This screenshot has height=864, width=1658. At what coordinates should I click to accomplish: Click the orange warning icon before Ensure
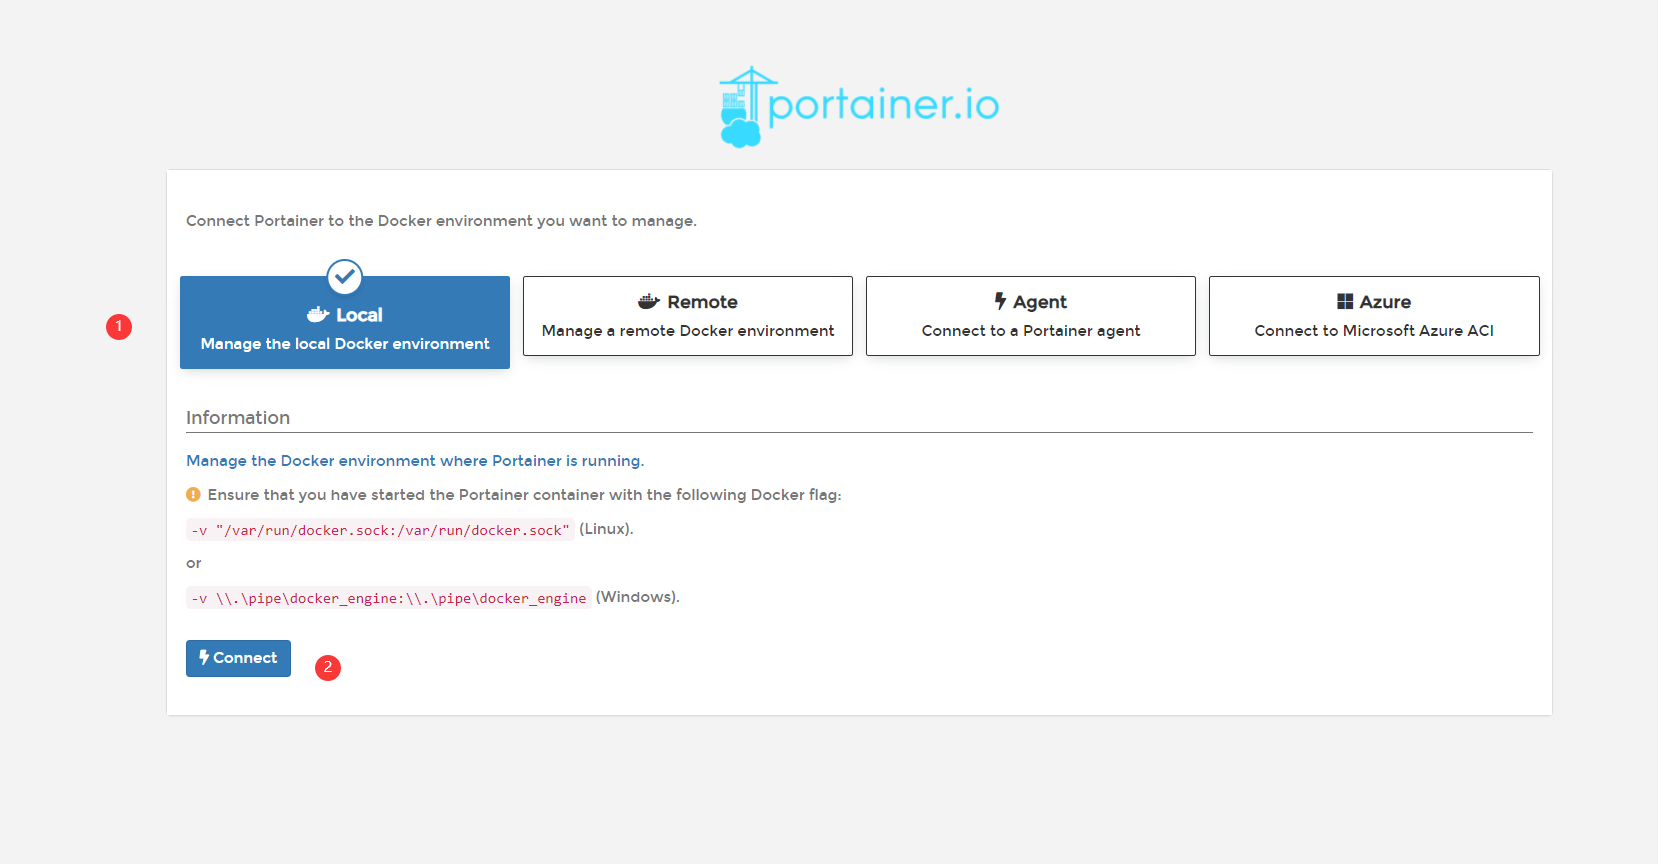click(x=193, y=494)
